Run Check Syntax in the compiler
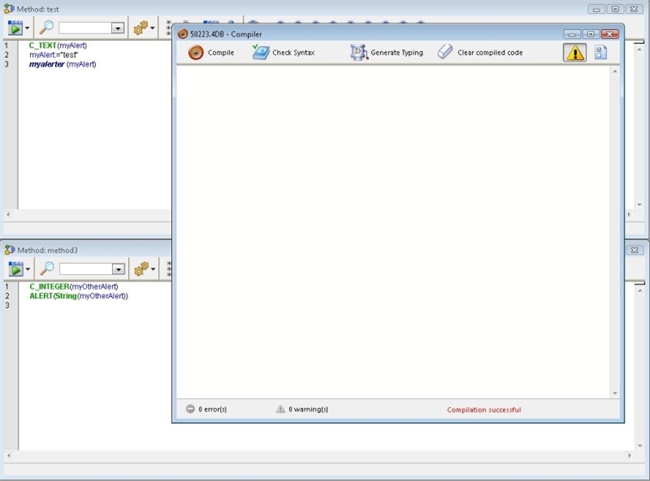The width and height of the screenshot is (650, 481). 283,53
